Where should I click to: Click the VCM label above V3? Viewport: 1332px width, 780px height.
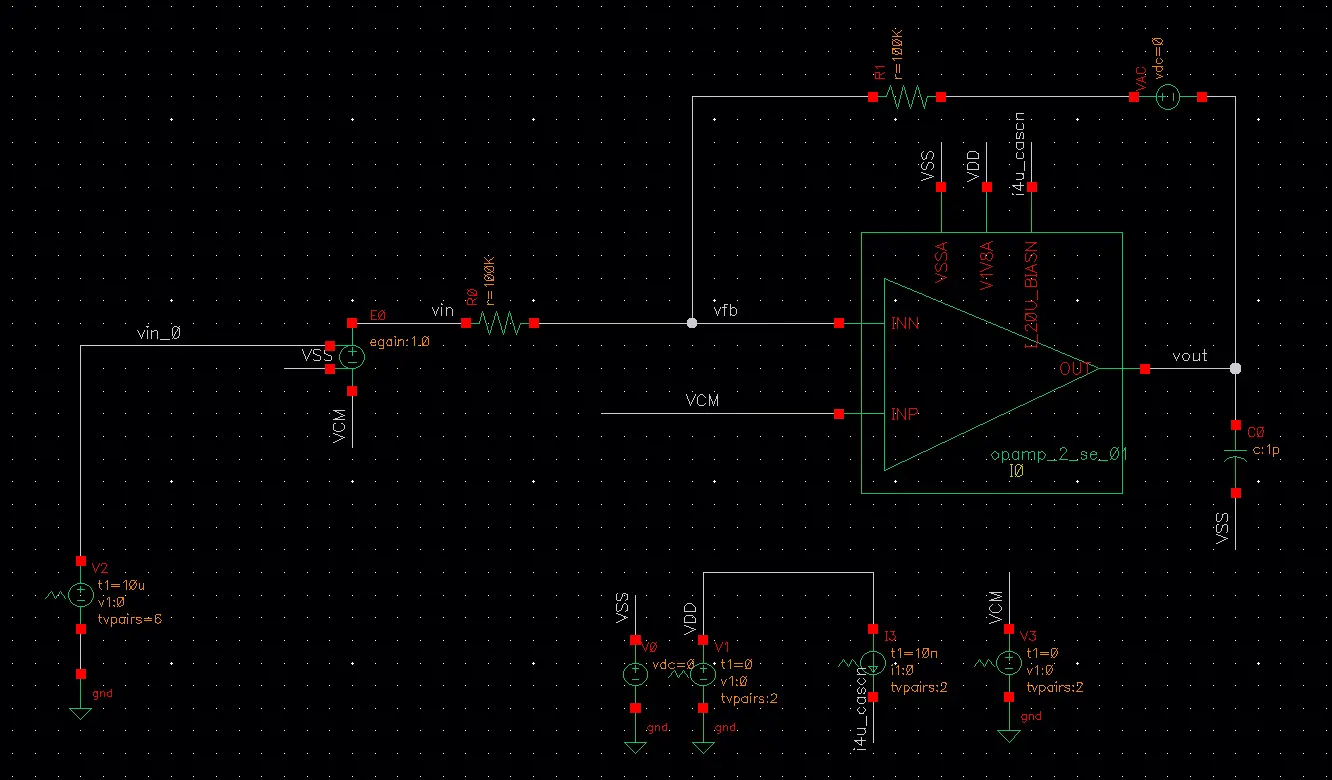[x=996, y=606]
